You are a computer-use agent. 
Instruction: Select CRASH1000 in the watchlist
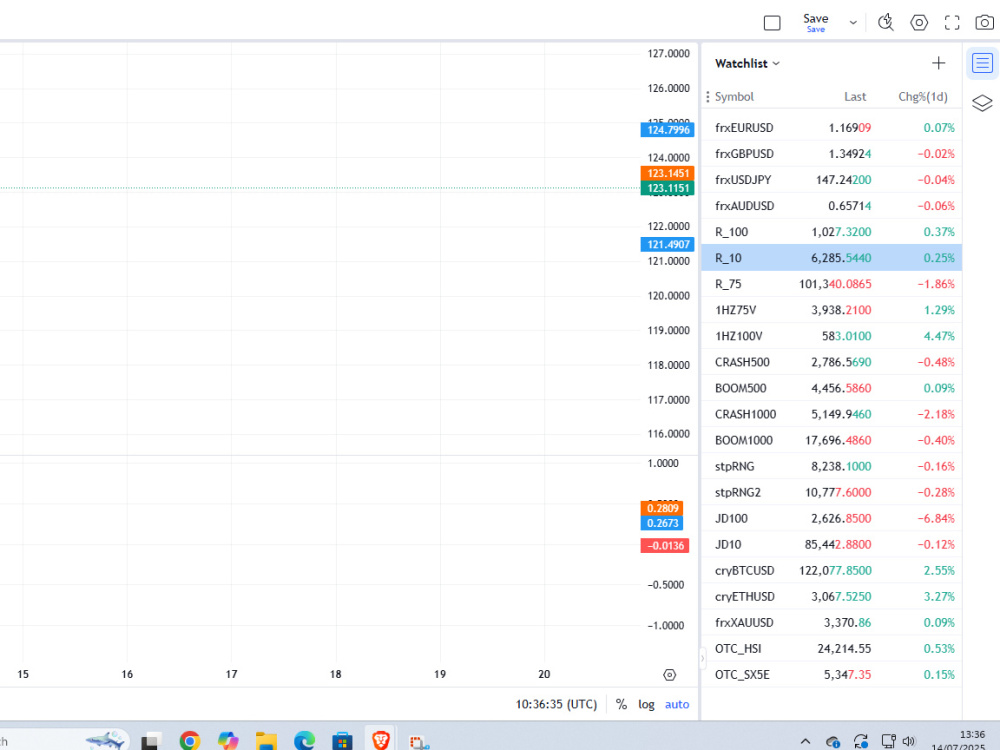coord(831,415)
